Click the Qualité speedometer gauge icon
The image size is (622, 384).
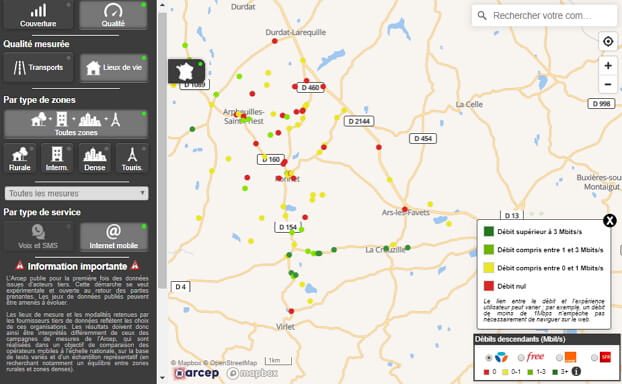113,11
